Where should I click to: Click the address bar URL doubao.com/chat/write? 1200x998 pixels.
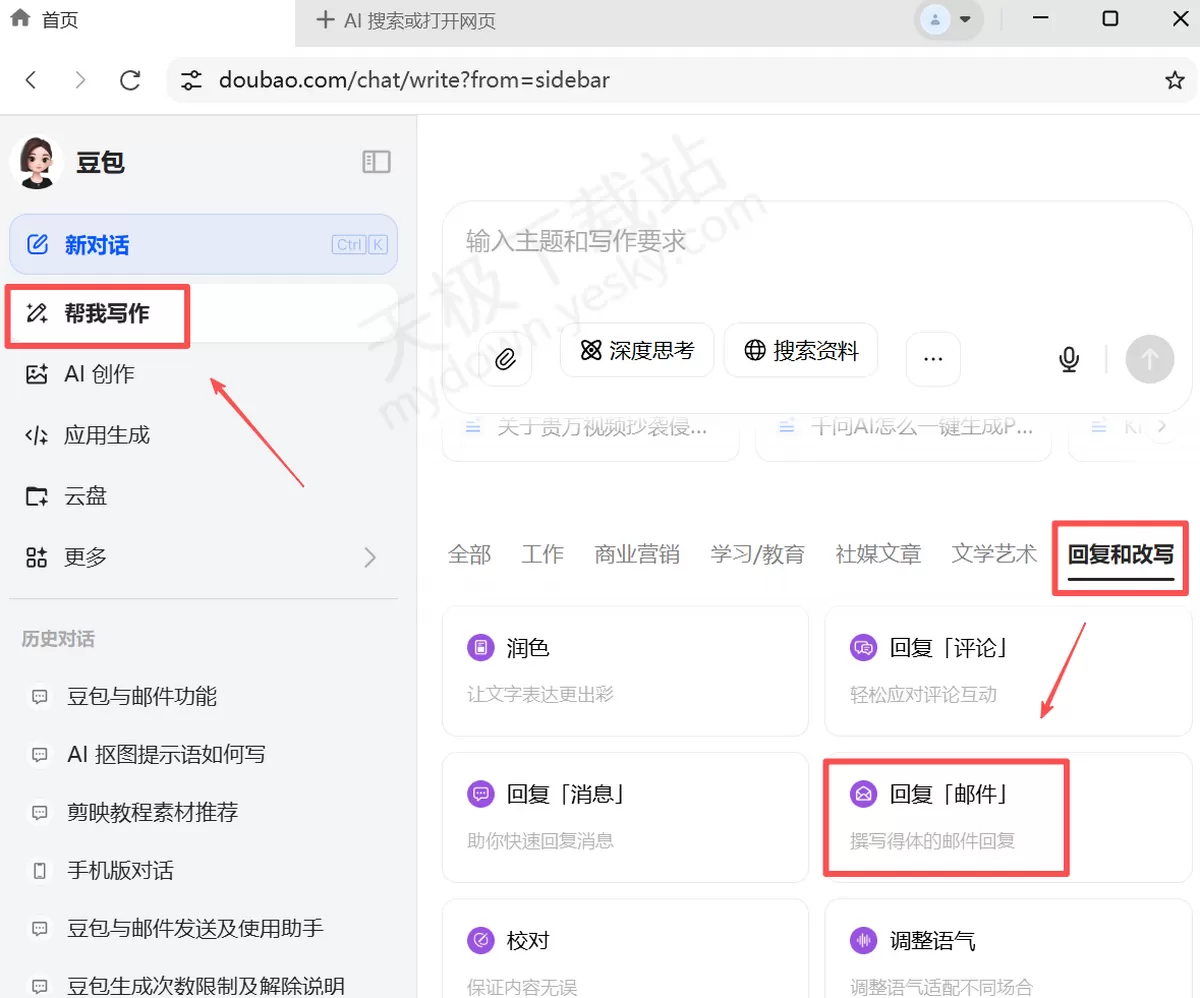[414, 80]
